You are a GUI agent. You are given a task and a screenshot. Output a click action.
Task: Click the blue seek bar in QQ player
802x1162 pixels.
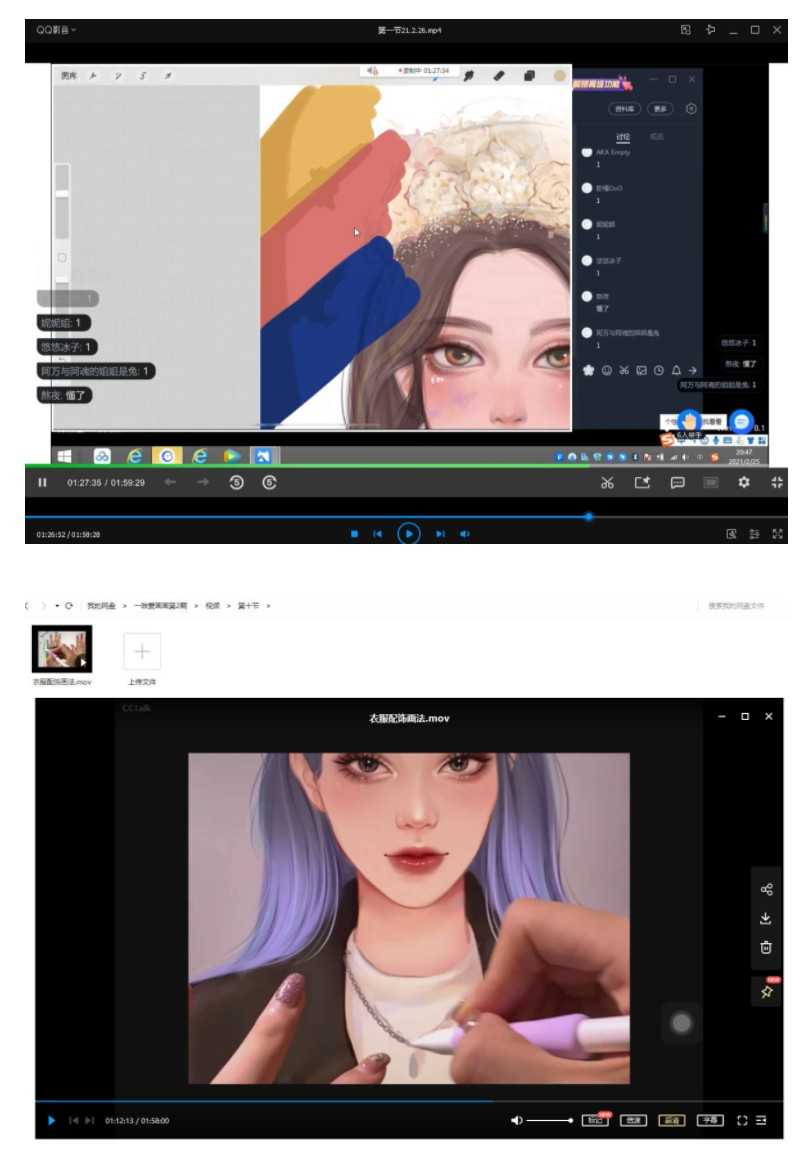(300, 517)
